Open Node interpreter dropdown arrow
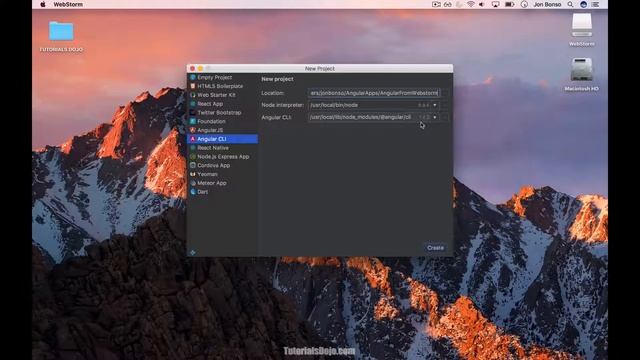Screen dimensions: 640x360 pyautogui.click(x=435, y=105)
